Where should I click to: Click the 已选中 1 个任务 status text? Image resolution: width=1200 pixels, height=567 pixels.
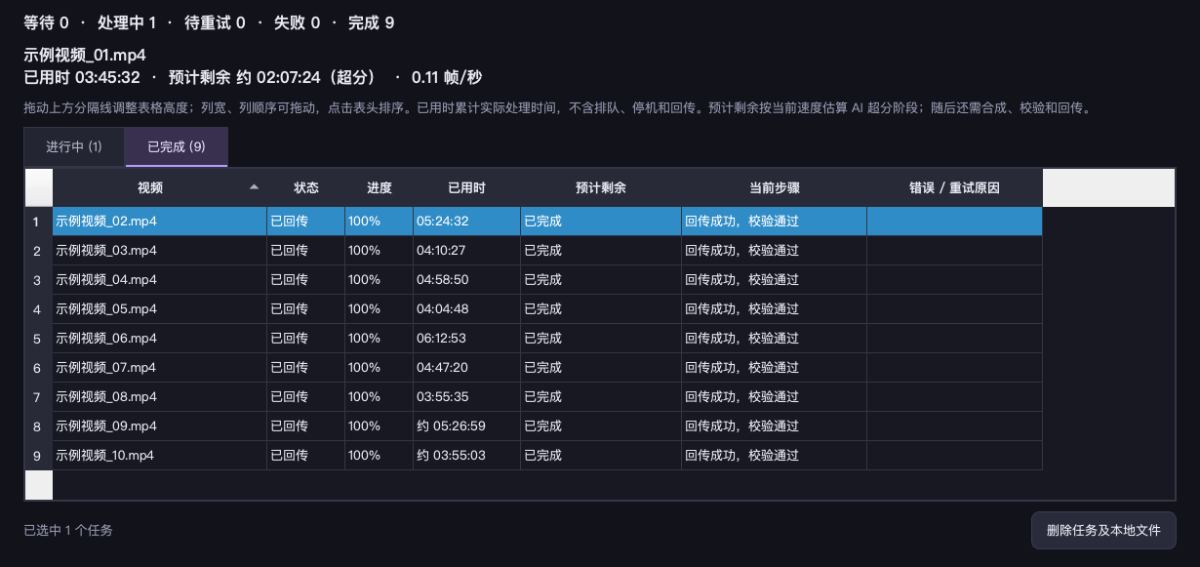[x=68, y=530]
